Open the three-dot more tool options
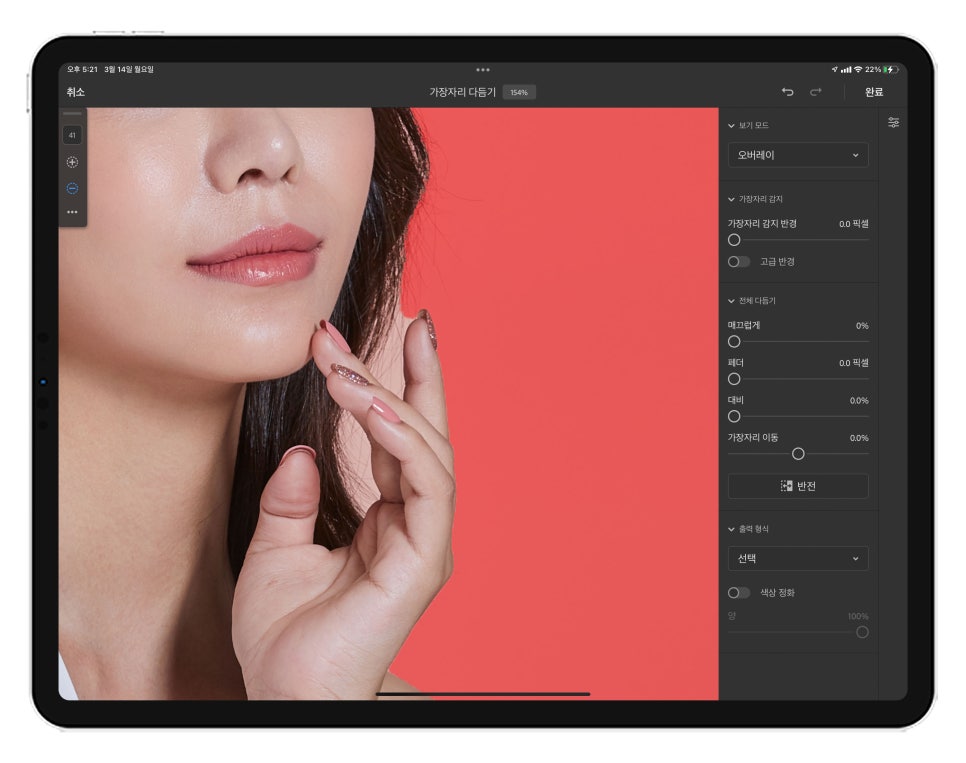This screenshot has height=763, width=966. coord(72,212)
